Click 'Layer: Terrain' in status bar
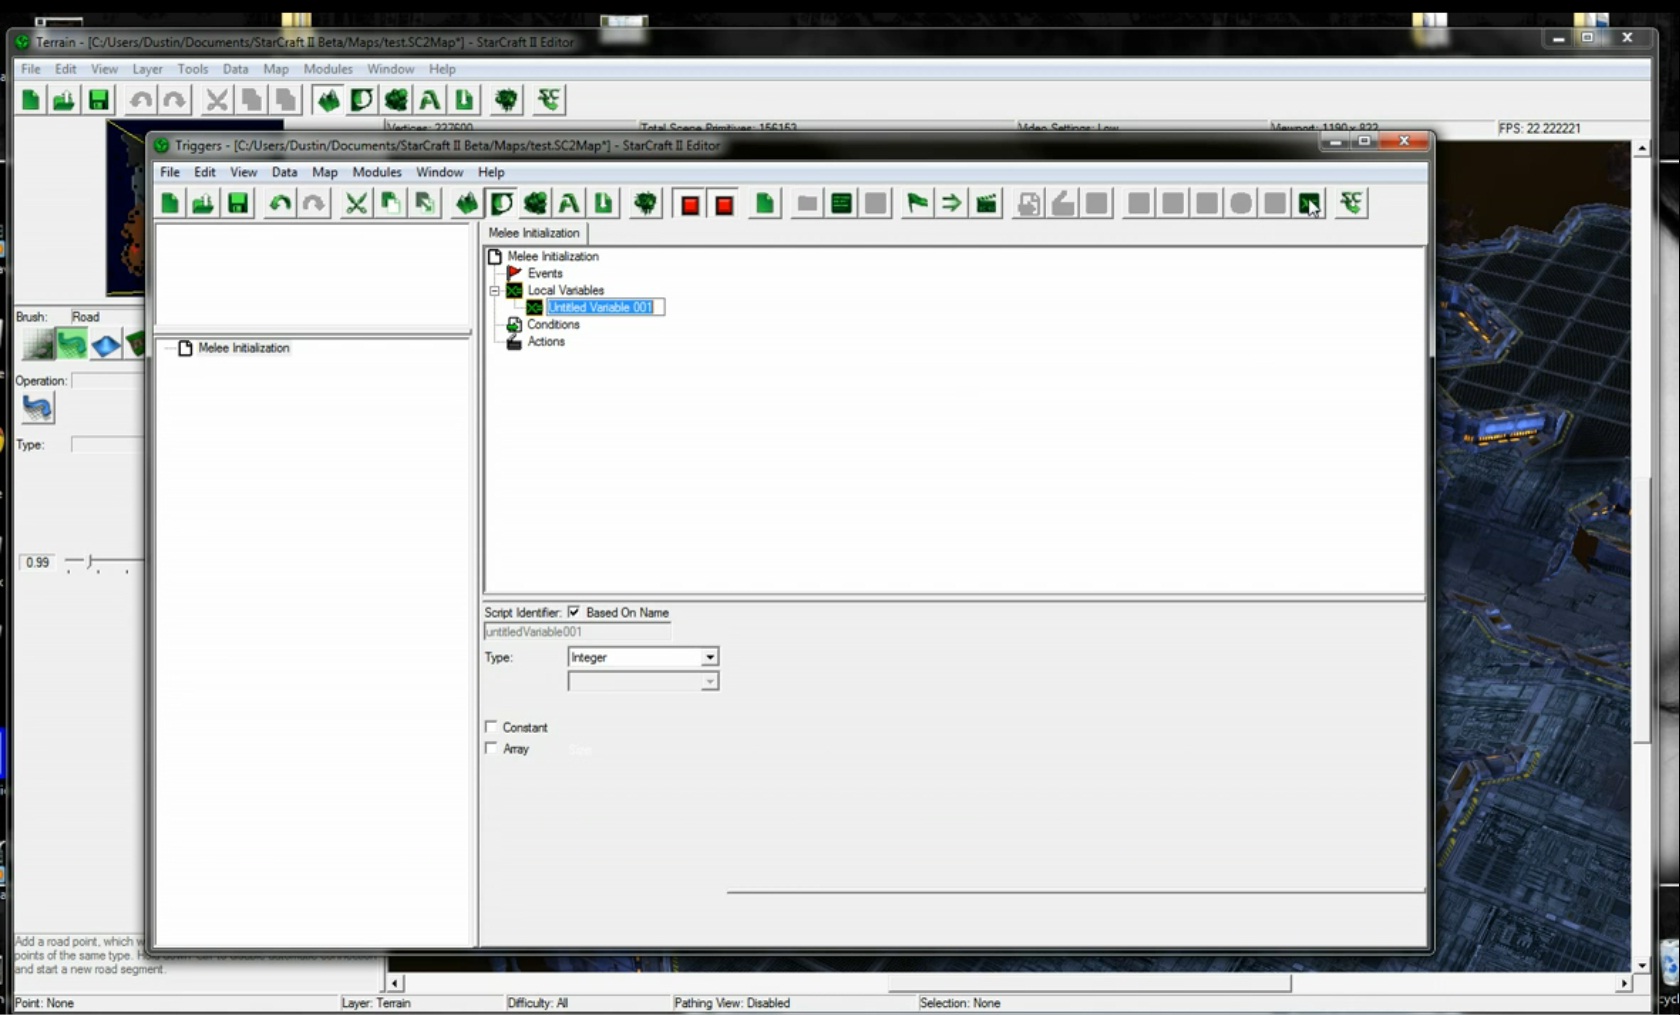The width and height of the screenshot is (1680, 1015). click(x=376, y=1003)
